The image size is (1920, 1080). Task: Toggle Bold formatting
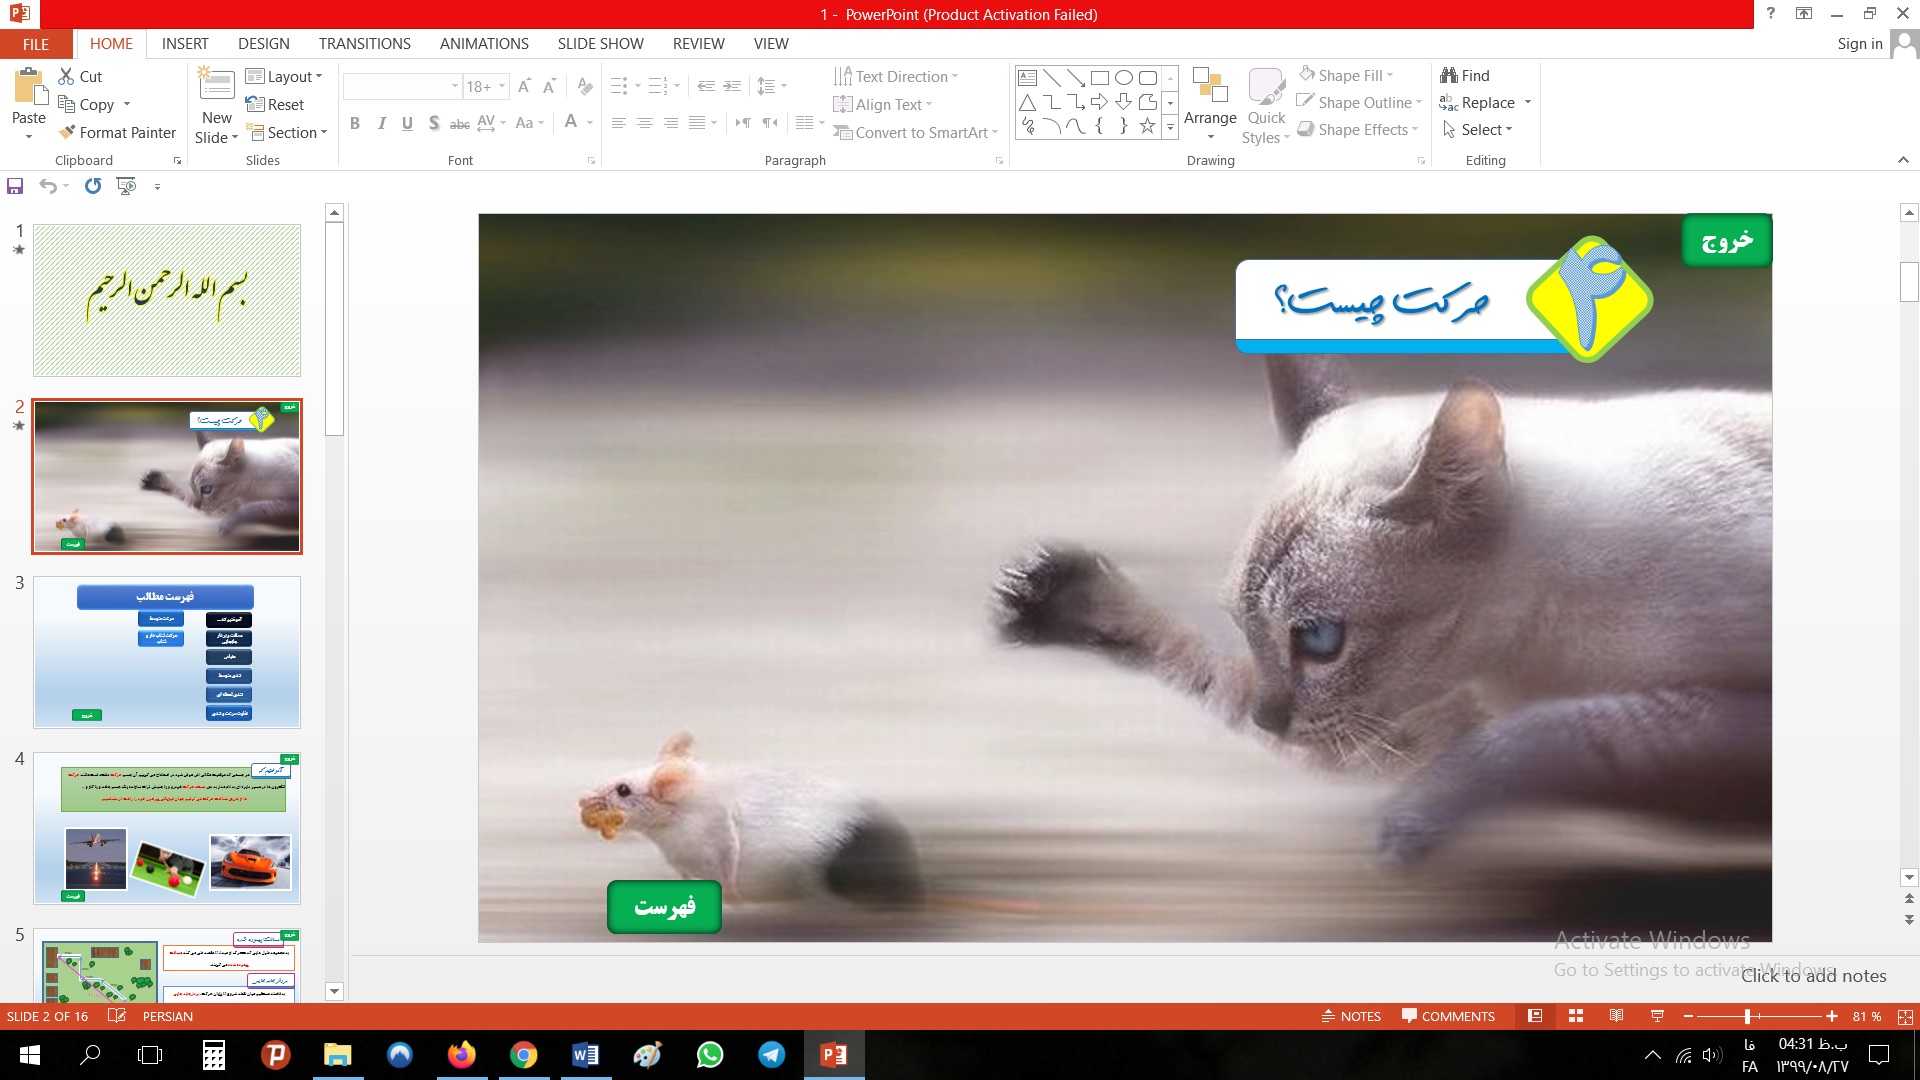tap(355, 123)
